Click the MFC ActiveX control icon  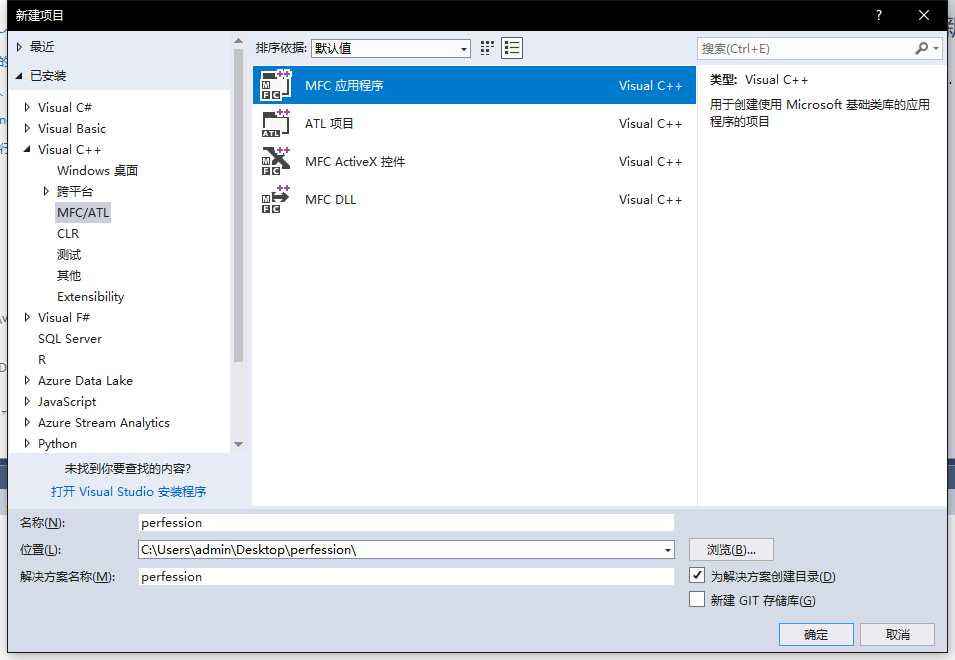tap(275, 161)
